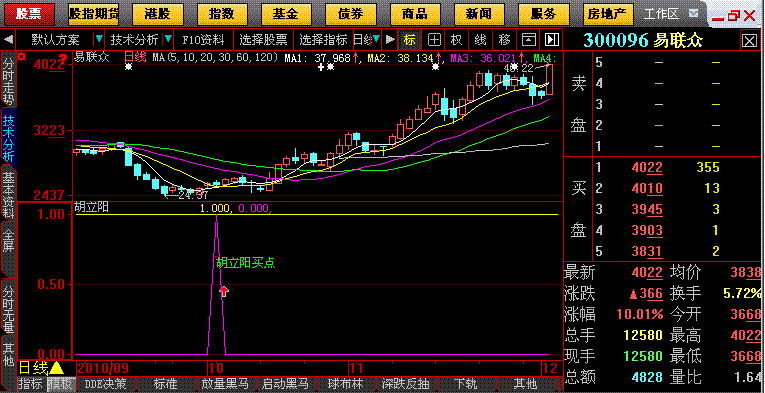Click the panel layout window icon
The height and width of the screenshot is (393, 765).
[528, 39]
